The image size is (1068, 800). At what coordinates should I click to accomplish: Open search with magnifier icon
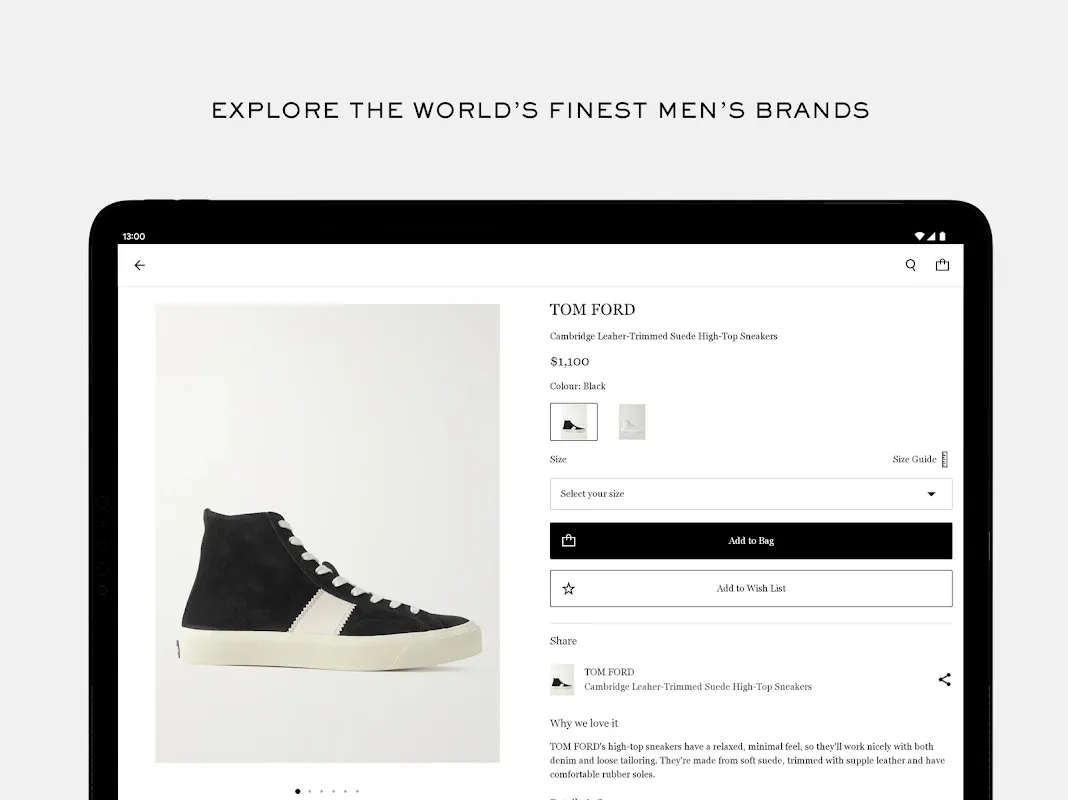pos(910,265)
